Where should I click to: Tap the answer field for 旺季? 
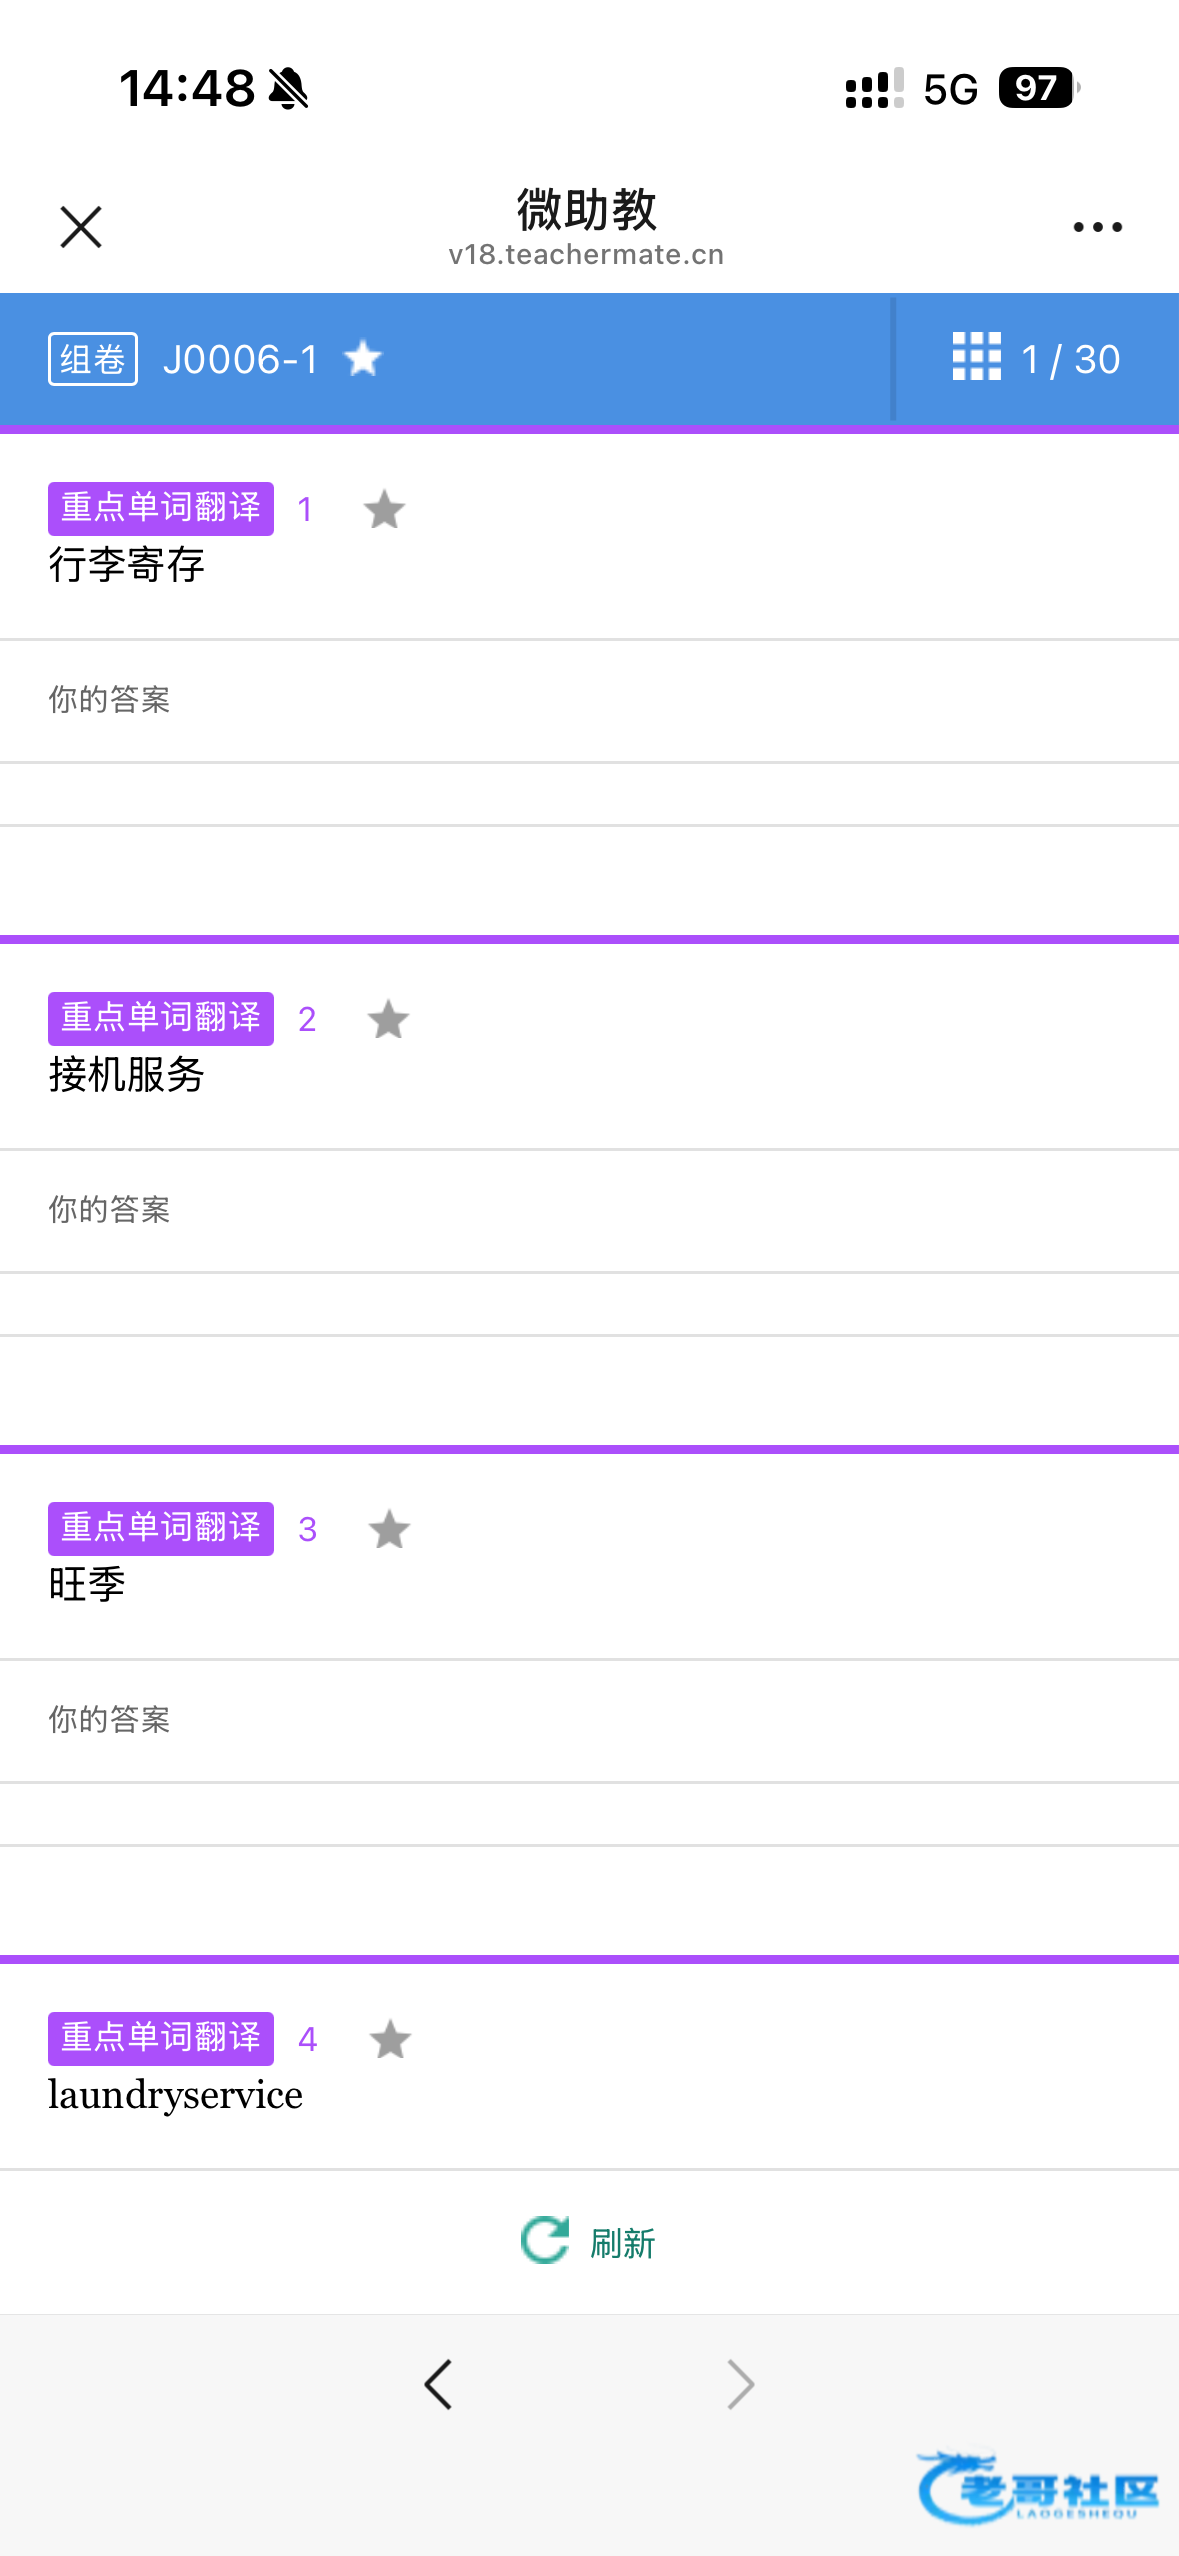pyautogui.click(x=589, y=1721)
